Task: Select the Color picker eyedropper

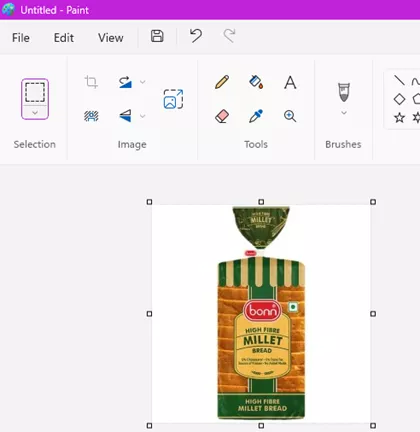Action: (256, 116)
